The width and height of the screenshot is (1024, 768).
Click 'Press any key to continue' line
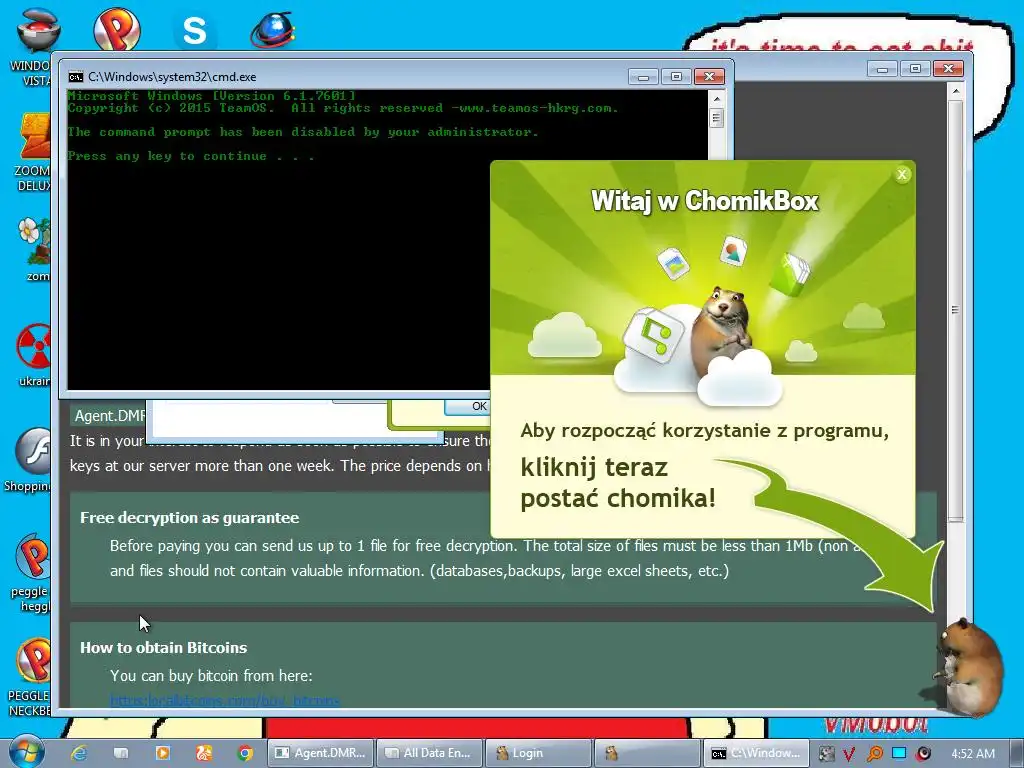coord(191,156)
